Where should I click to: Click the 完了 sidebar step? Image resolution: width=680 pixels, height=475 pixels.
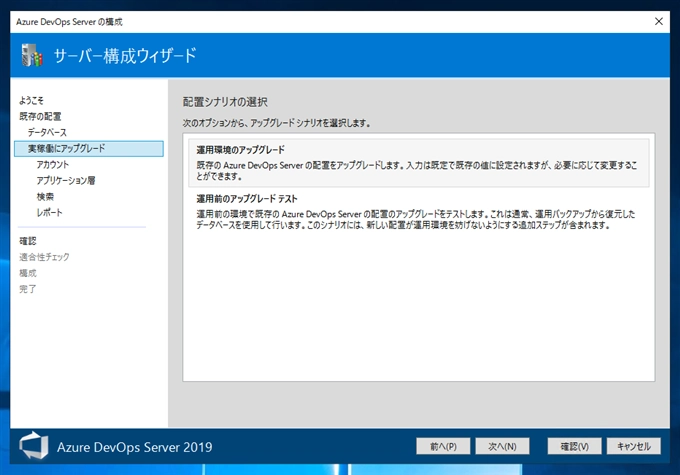click(28, 289)
